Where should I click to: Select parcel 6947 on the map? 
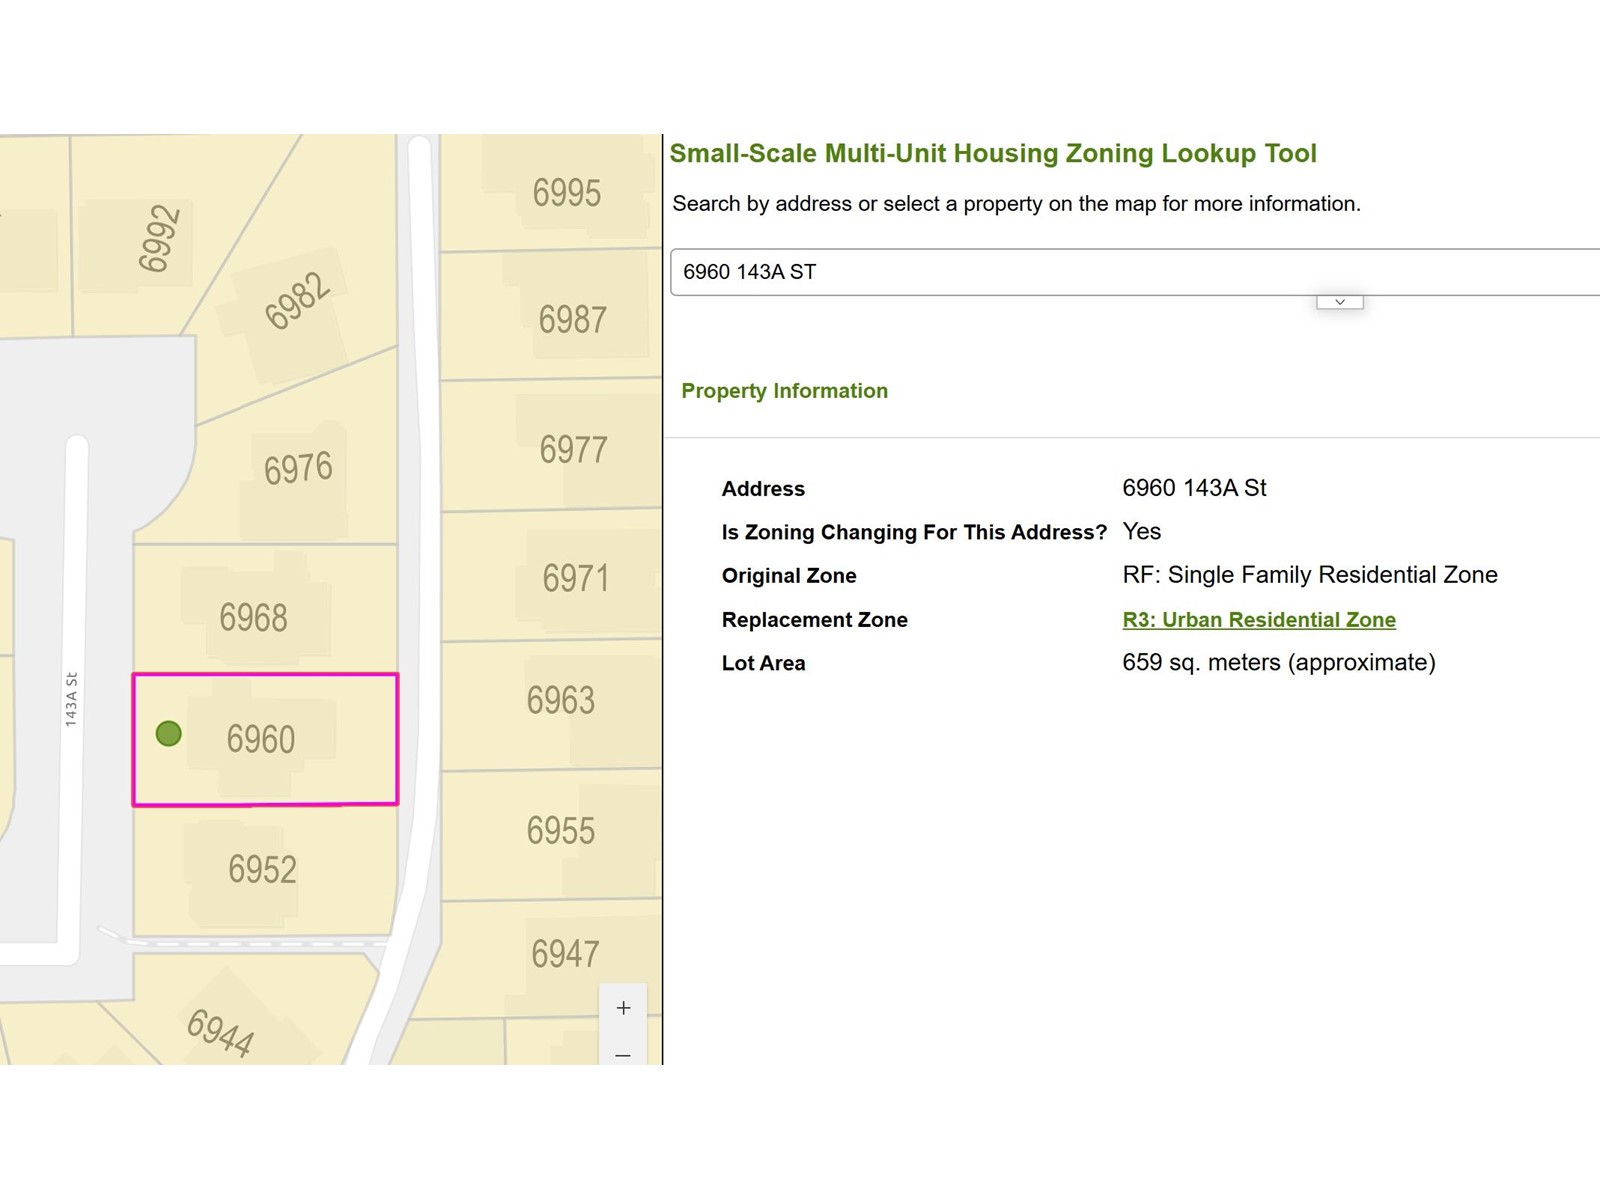[565, 954]
